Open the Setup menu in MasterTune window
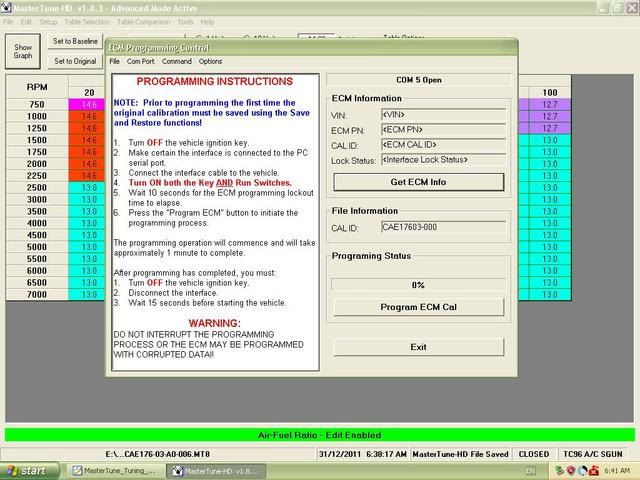The width and height of the screenshot is (640, 480). [x=48, y=22]
